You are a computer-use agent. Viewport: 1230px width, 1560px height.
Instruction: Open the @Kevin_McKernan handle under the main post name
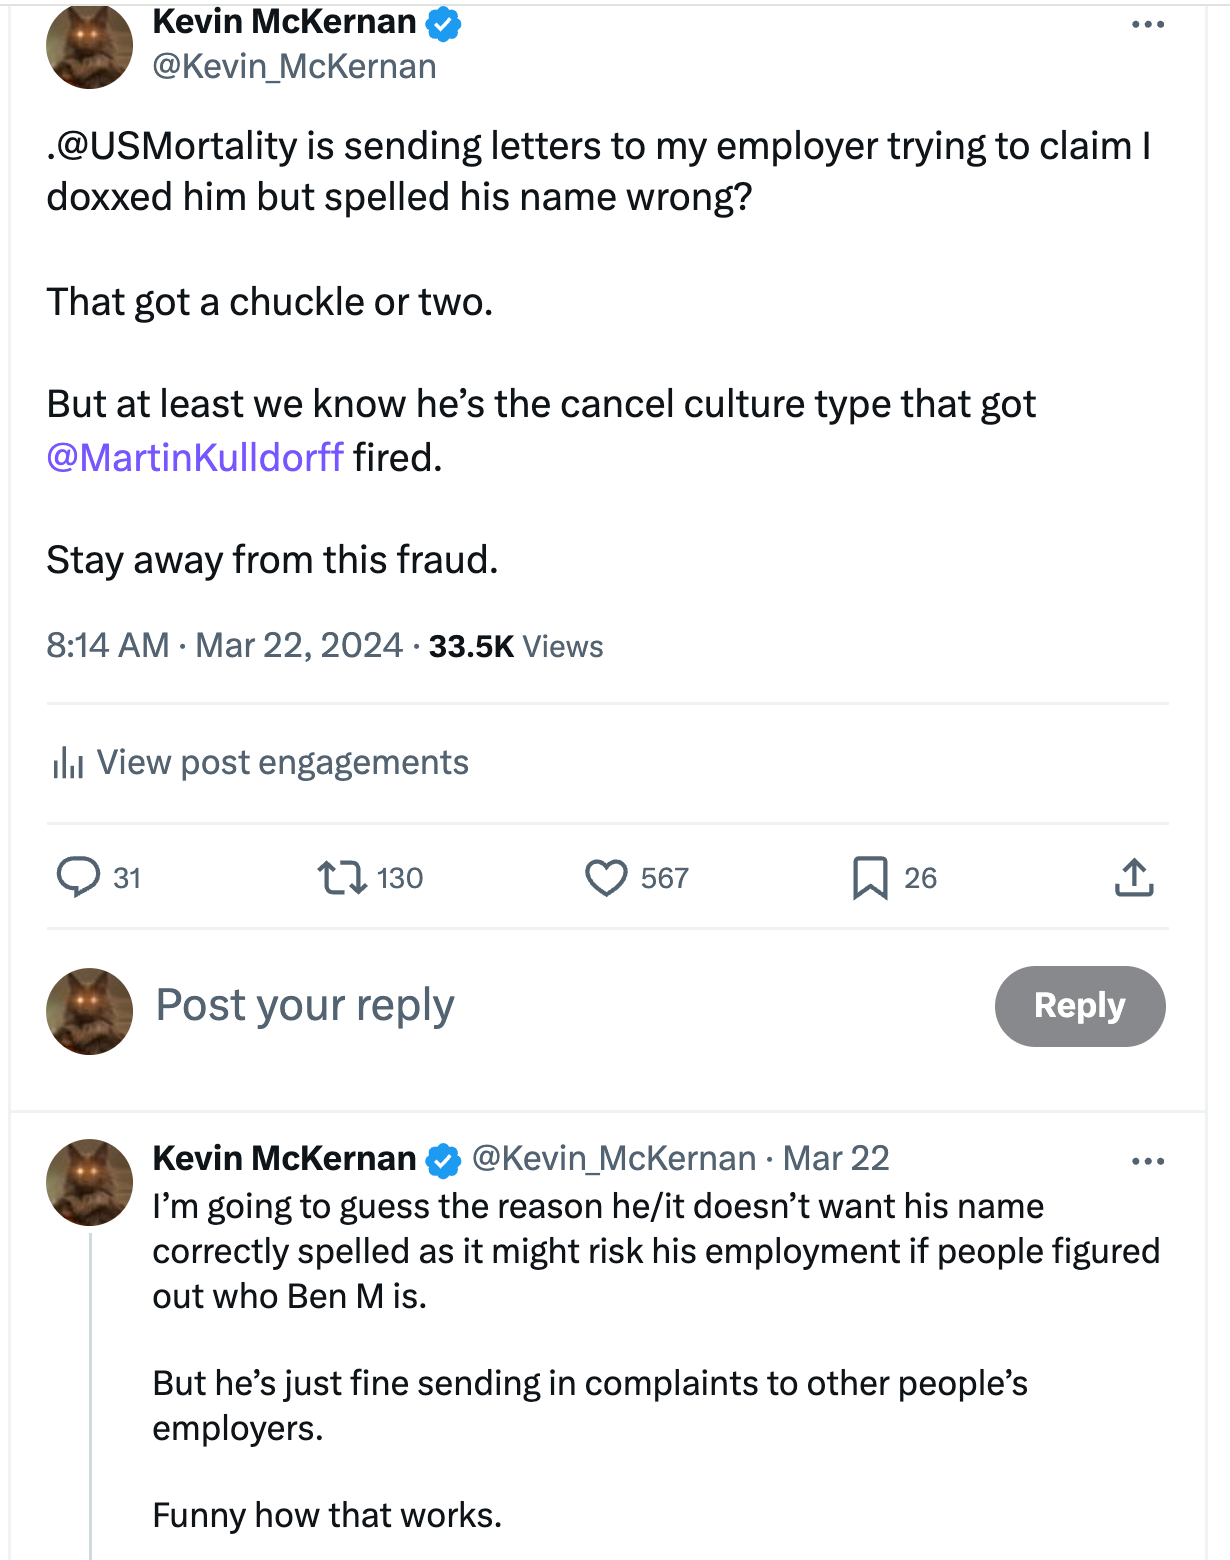pyautogui.click(x=294, y=66)
